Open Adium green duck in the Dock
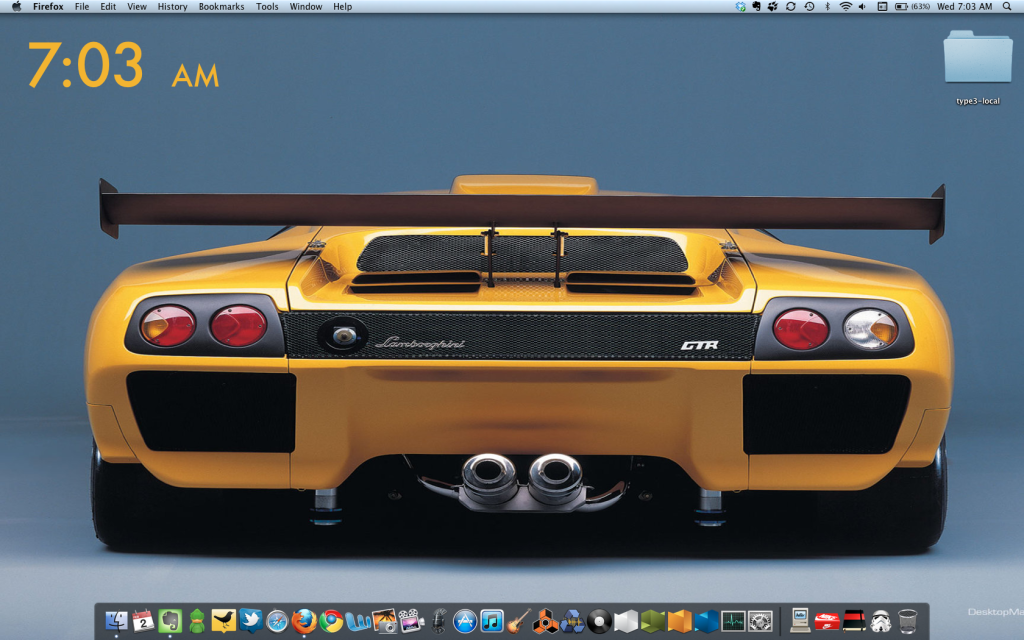The width and height of the screenshot is (1024, 640). pos(197,620)
